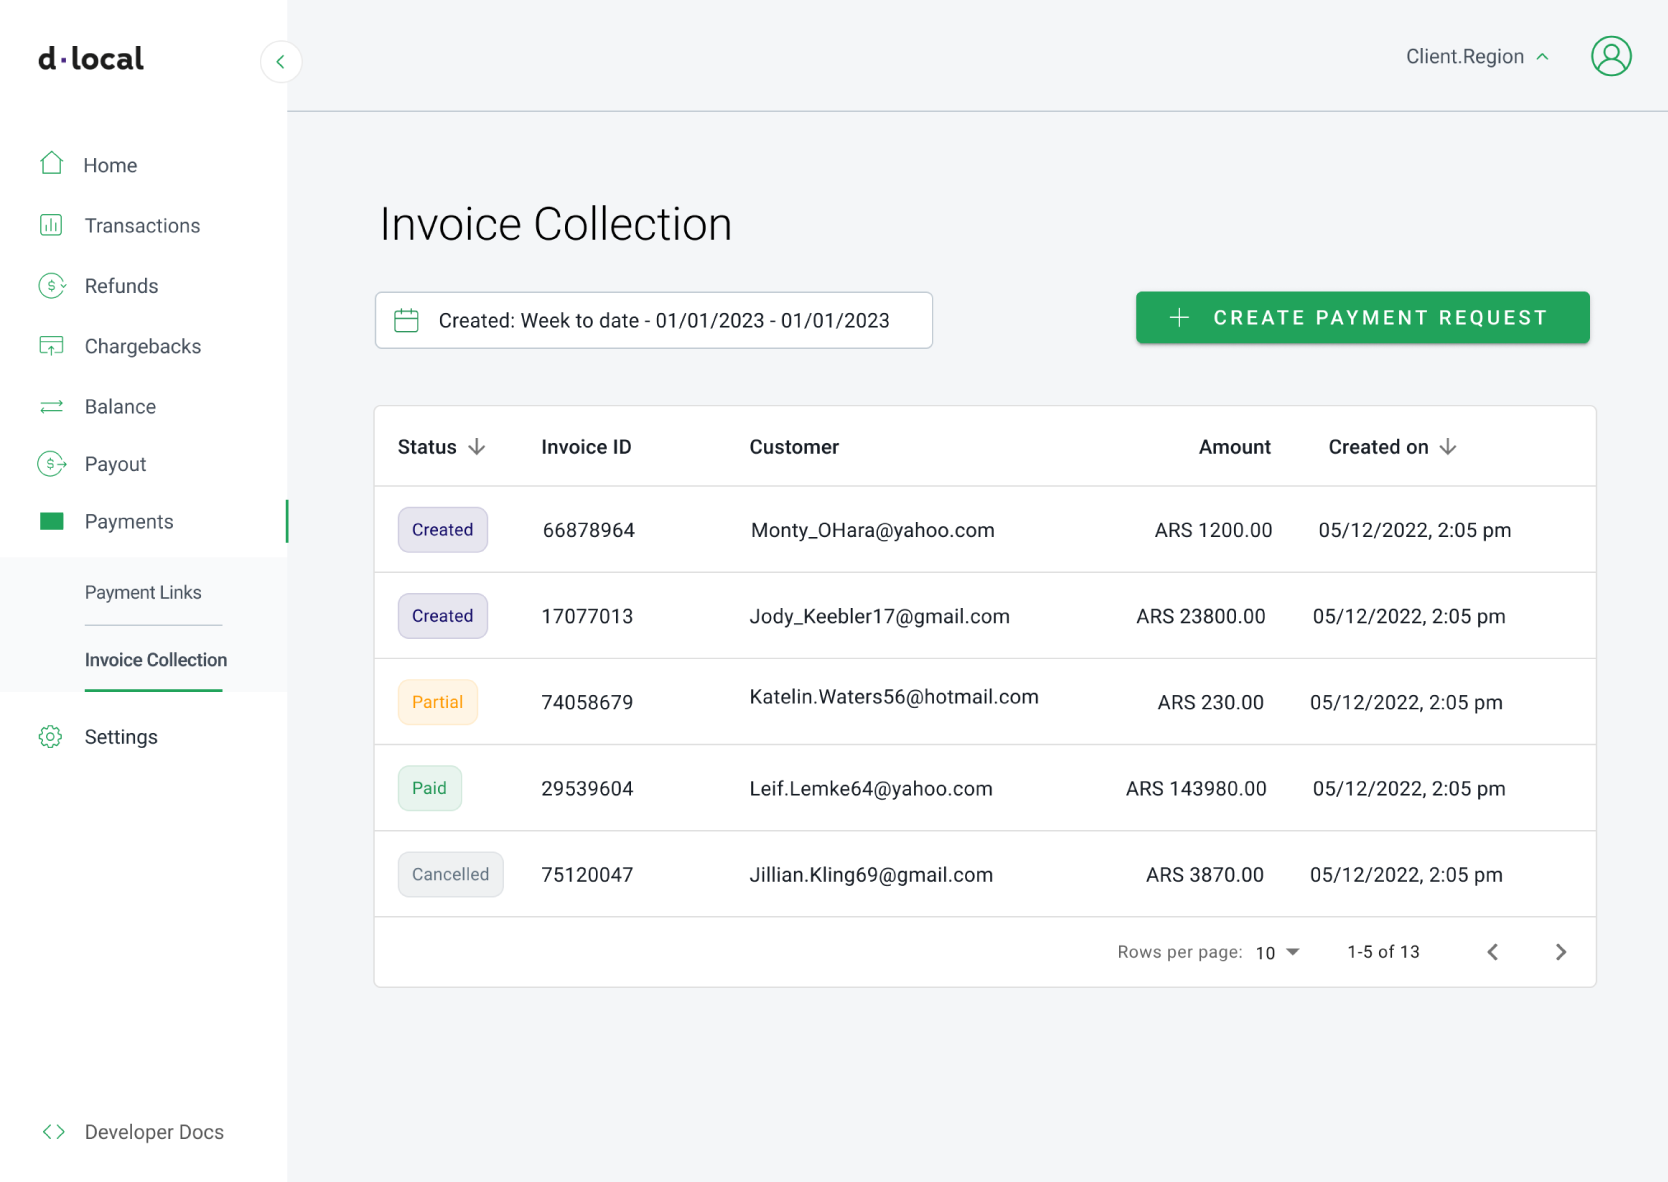Viewport: 1668px width, 1182px height.
Task: Switch to the Payment Links section
Action: (143, 592)
